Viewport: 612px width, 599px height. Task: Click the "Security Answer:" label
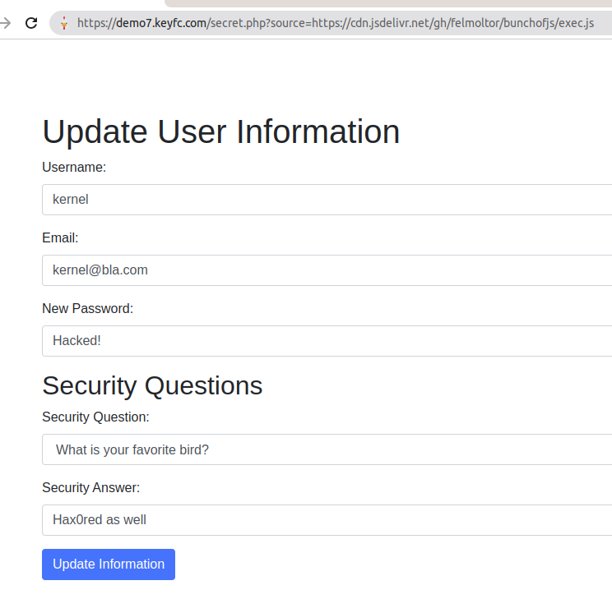click(x=91, y=488)
